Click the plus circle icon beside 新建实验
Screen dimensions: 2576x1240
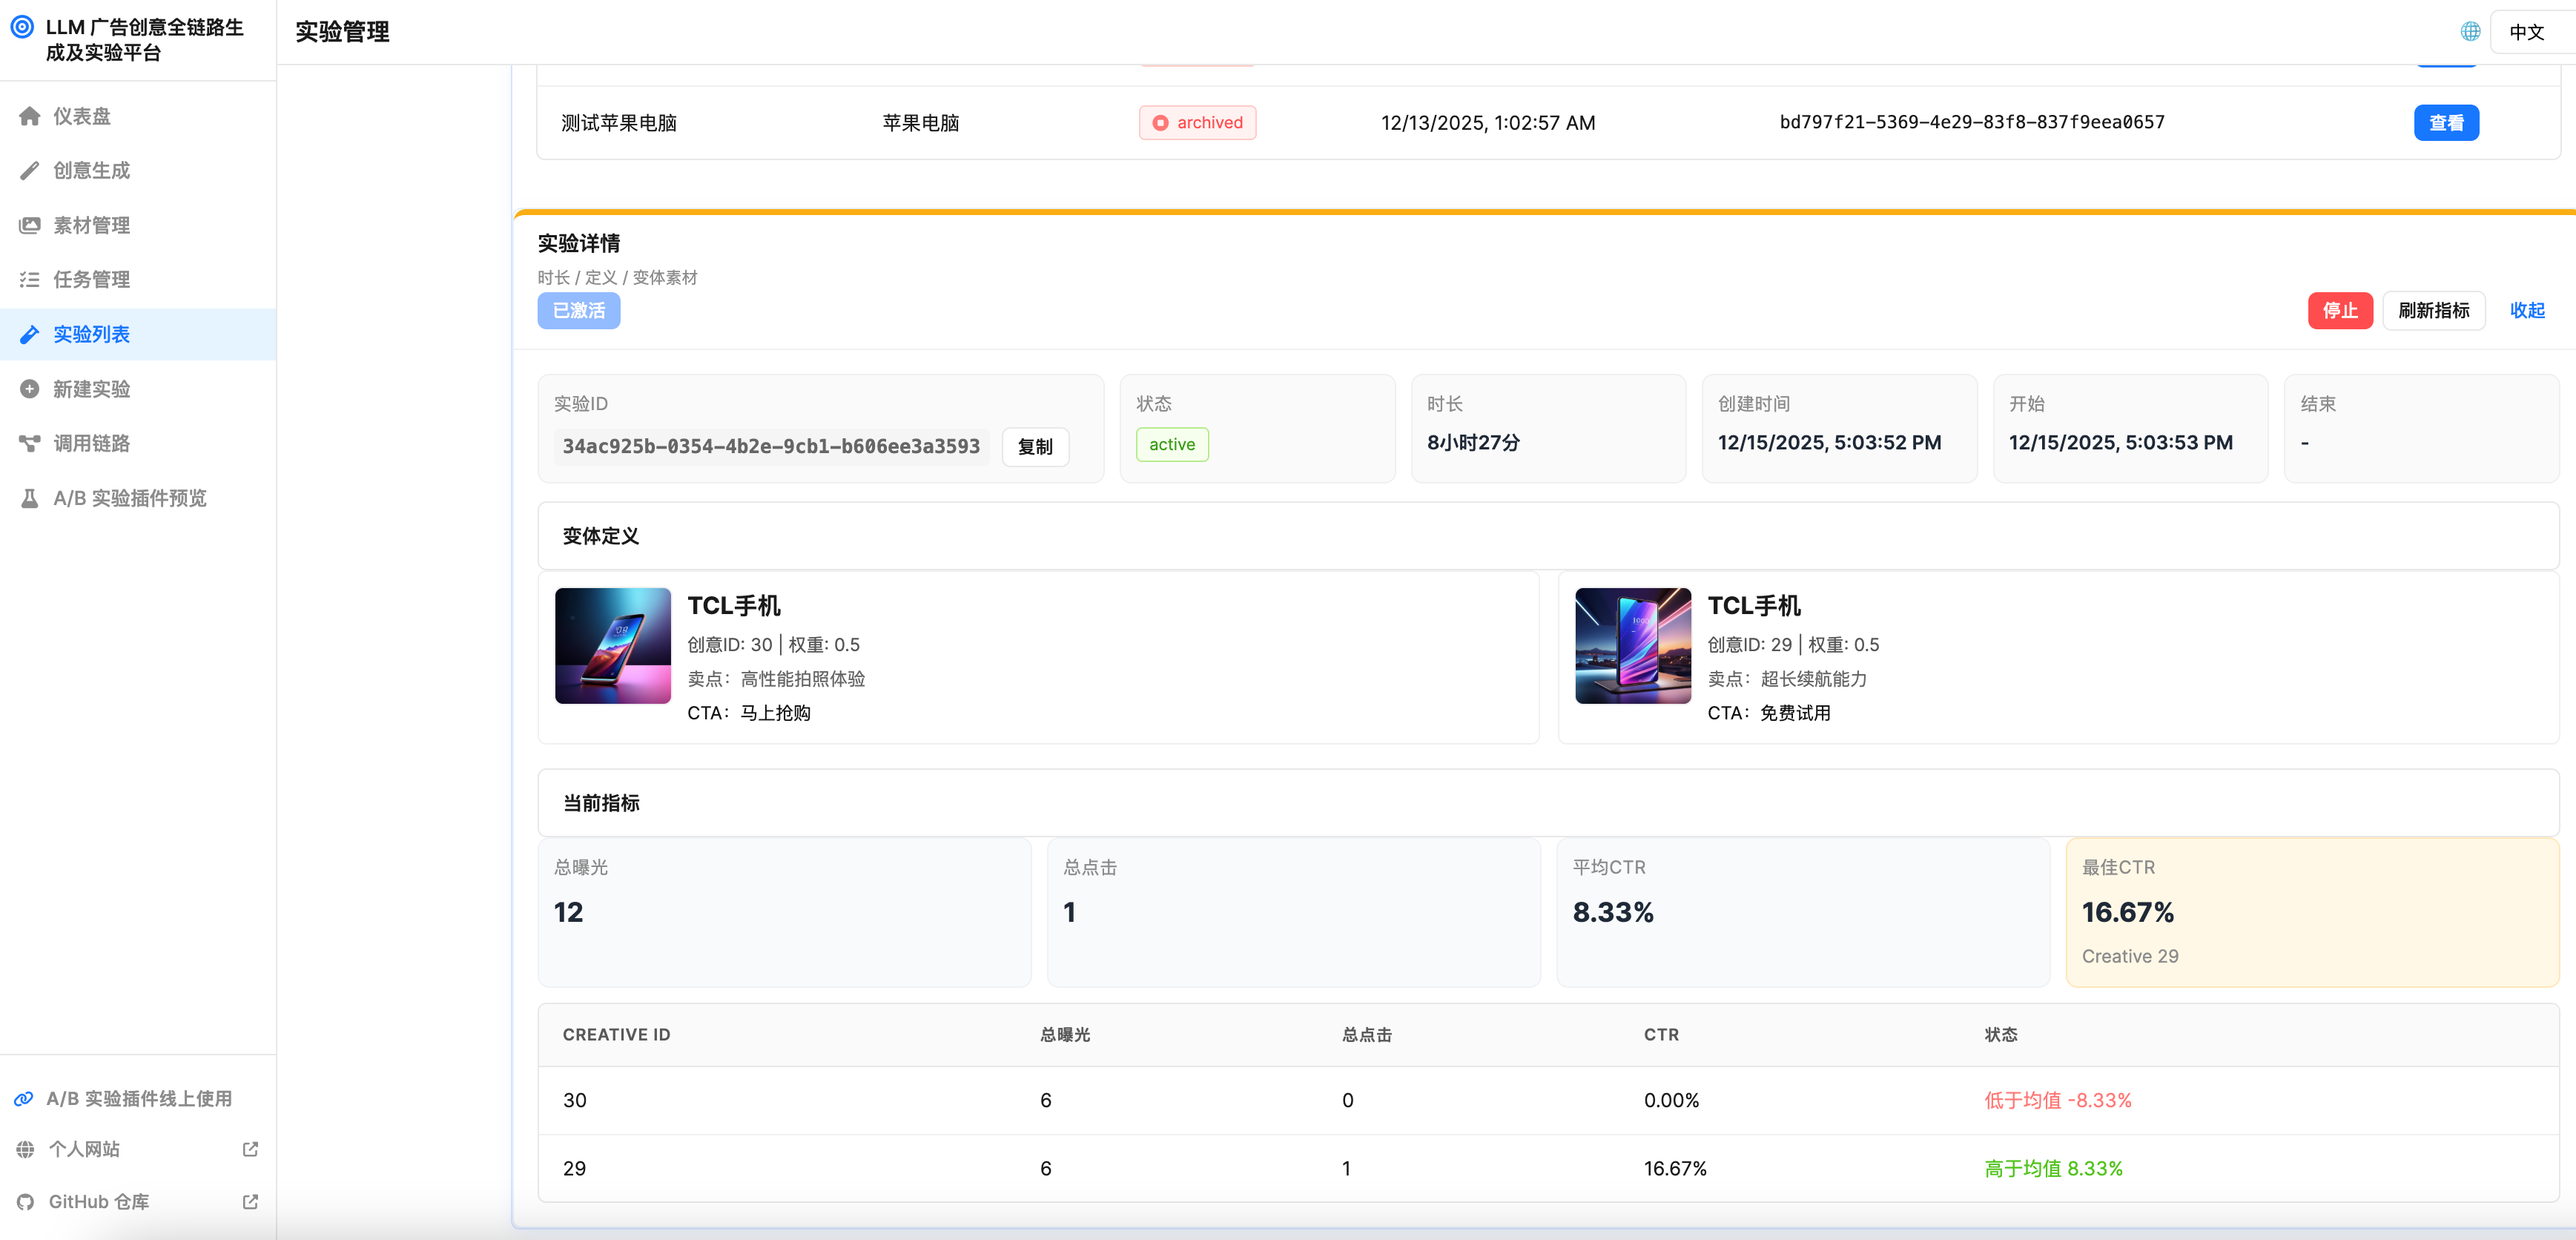click(x=30, y=389)
